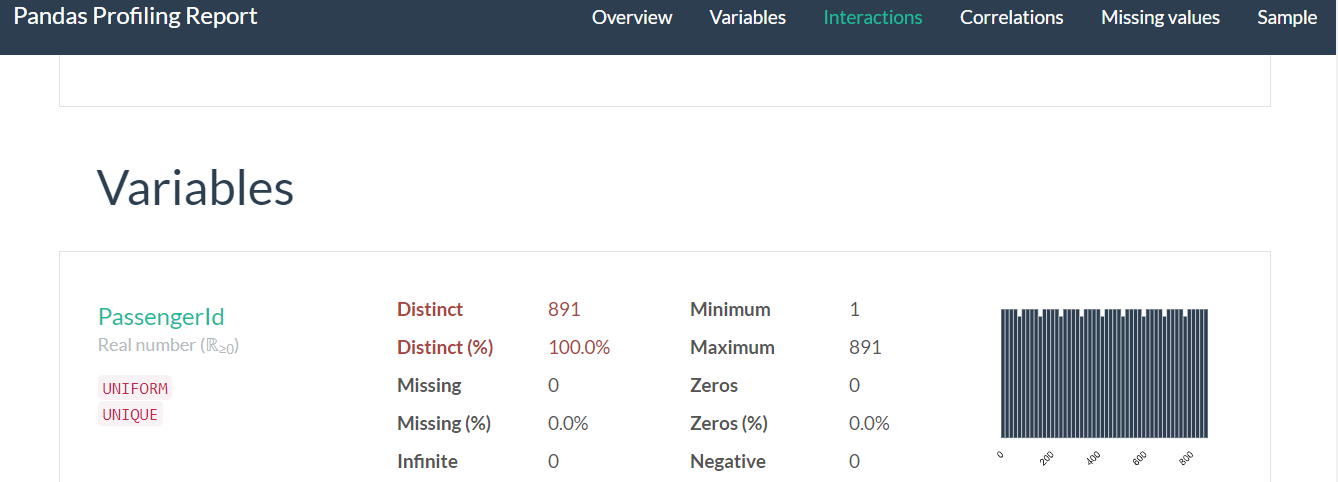
Task: Click the Maximum label
Action: coord(732,347)
